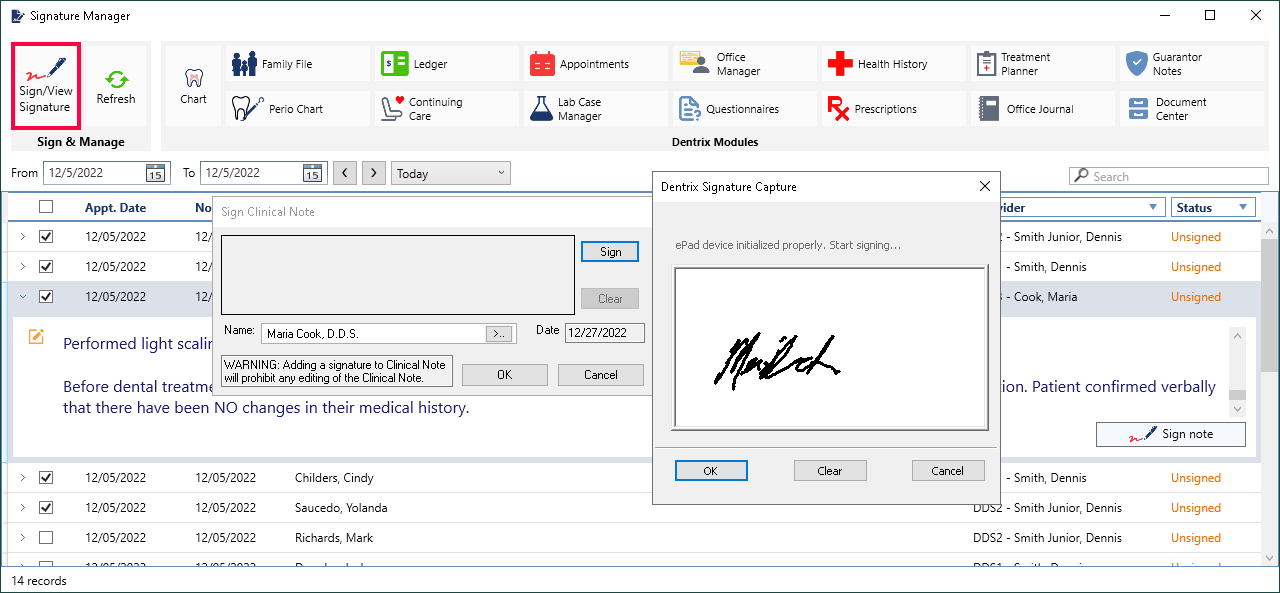This screenshot has width=1280, height=593.
Task: Click Cancel in Sign Clinical Note dialog
Action: pyautogui.click(x=601, y=375)
